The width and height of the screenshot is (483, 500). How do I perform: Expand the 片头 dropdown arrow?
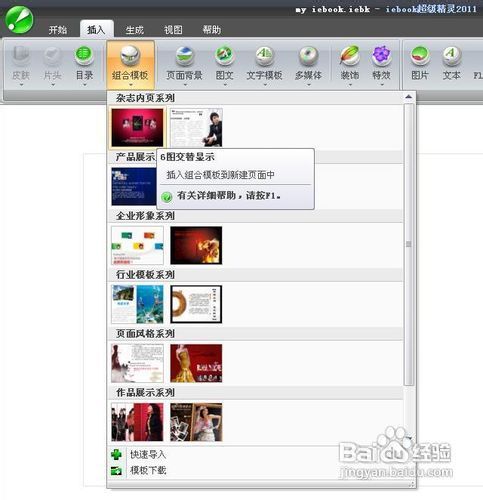pos(53,85)
